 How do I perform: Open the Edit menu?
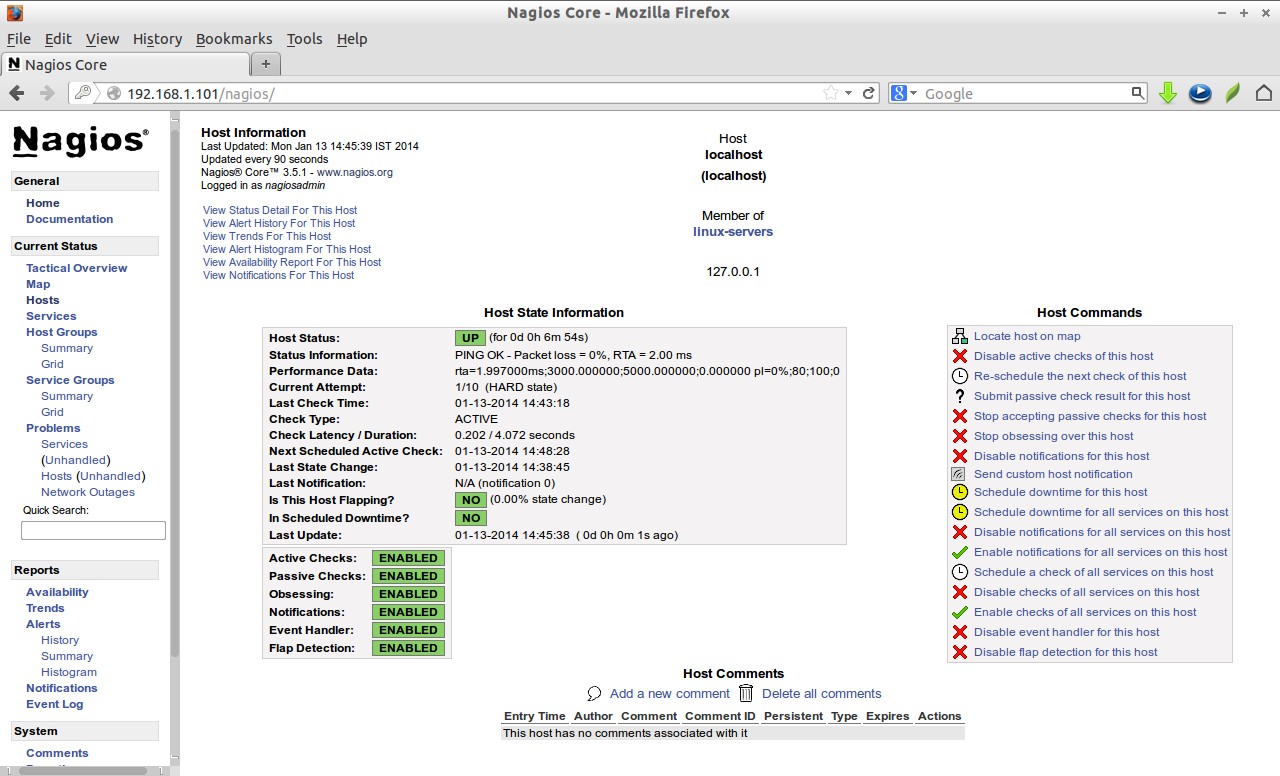pyautogui.click(x=58, y=39)
